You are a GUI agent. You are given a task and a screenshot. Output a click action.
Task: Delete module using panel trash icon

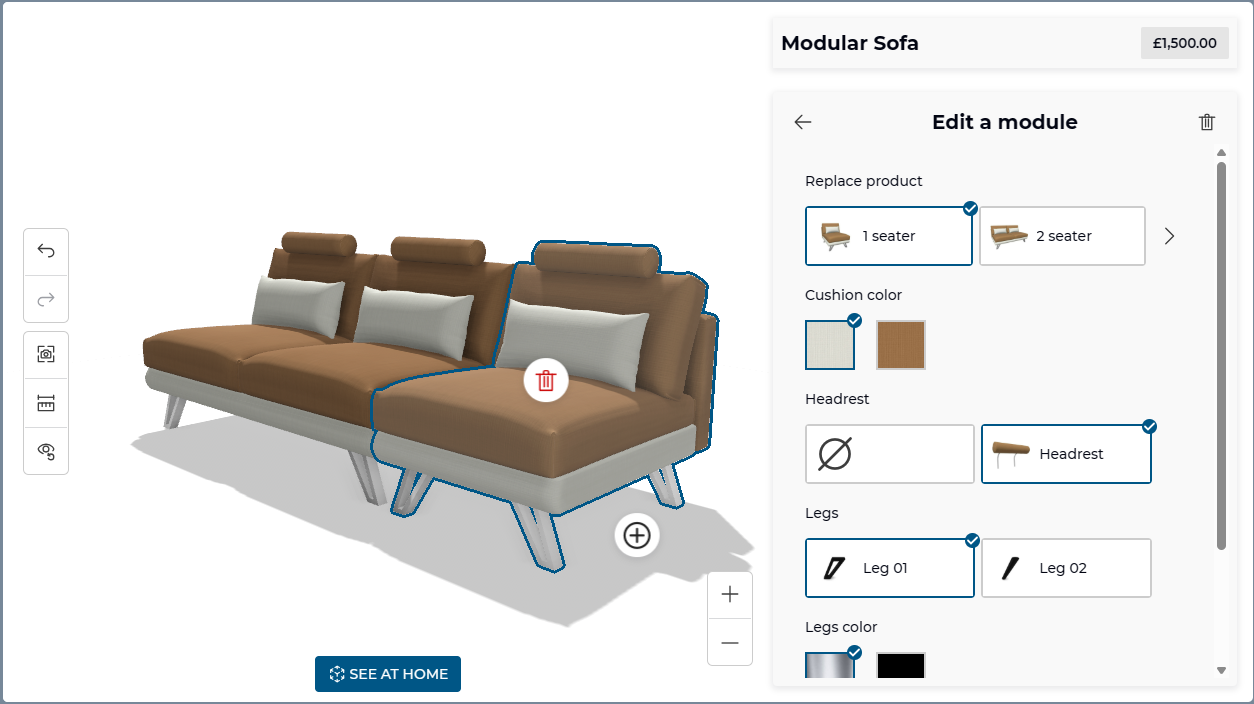click(x=1207, y=122)
